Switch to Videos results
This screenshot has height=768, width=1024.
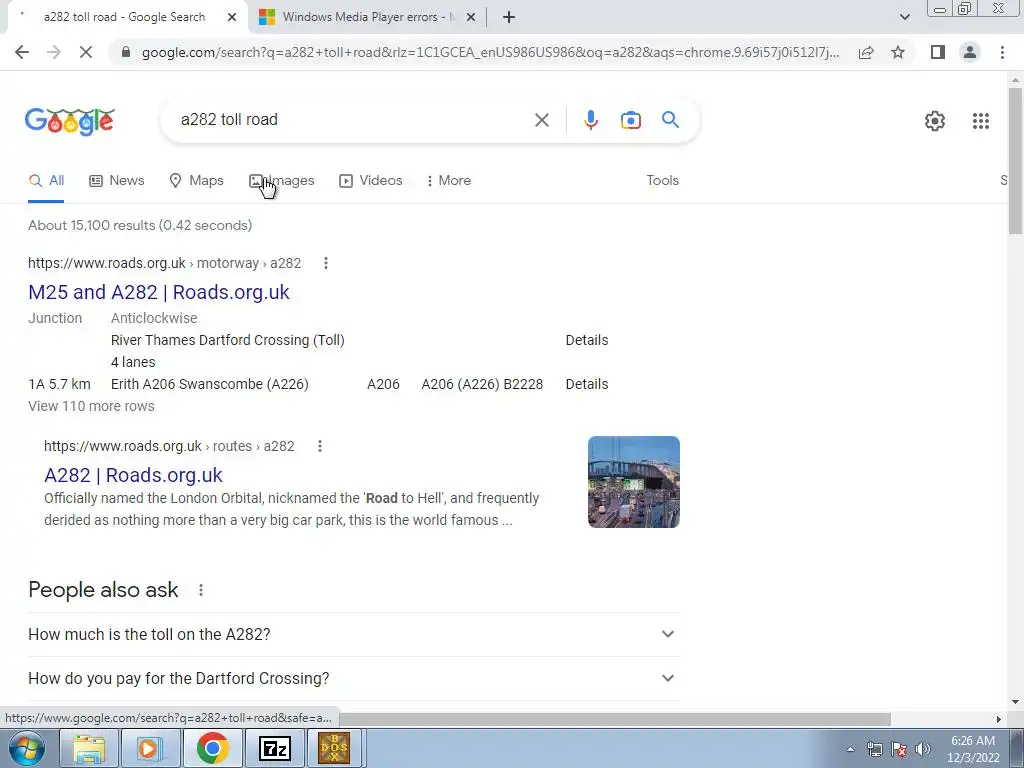point(370,181)
